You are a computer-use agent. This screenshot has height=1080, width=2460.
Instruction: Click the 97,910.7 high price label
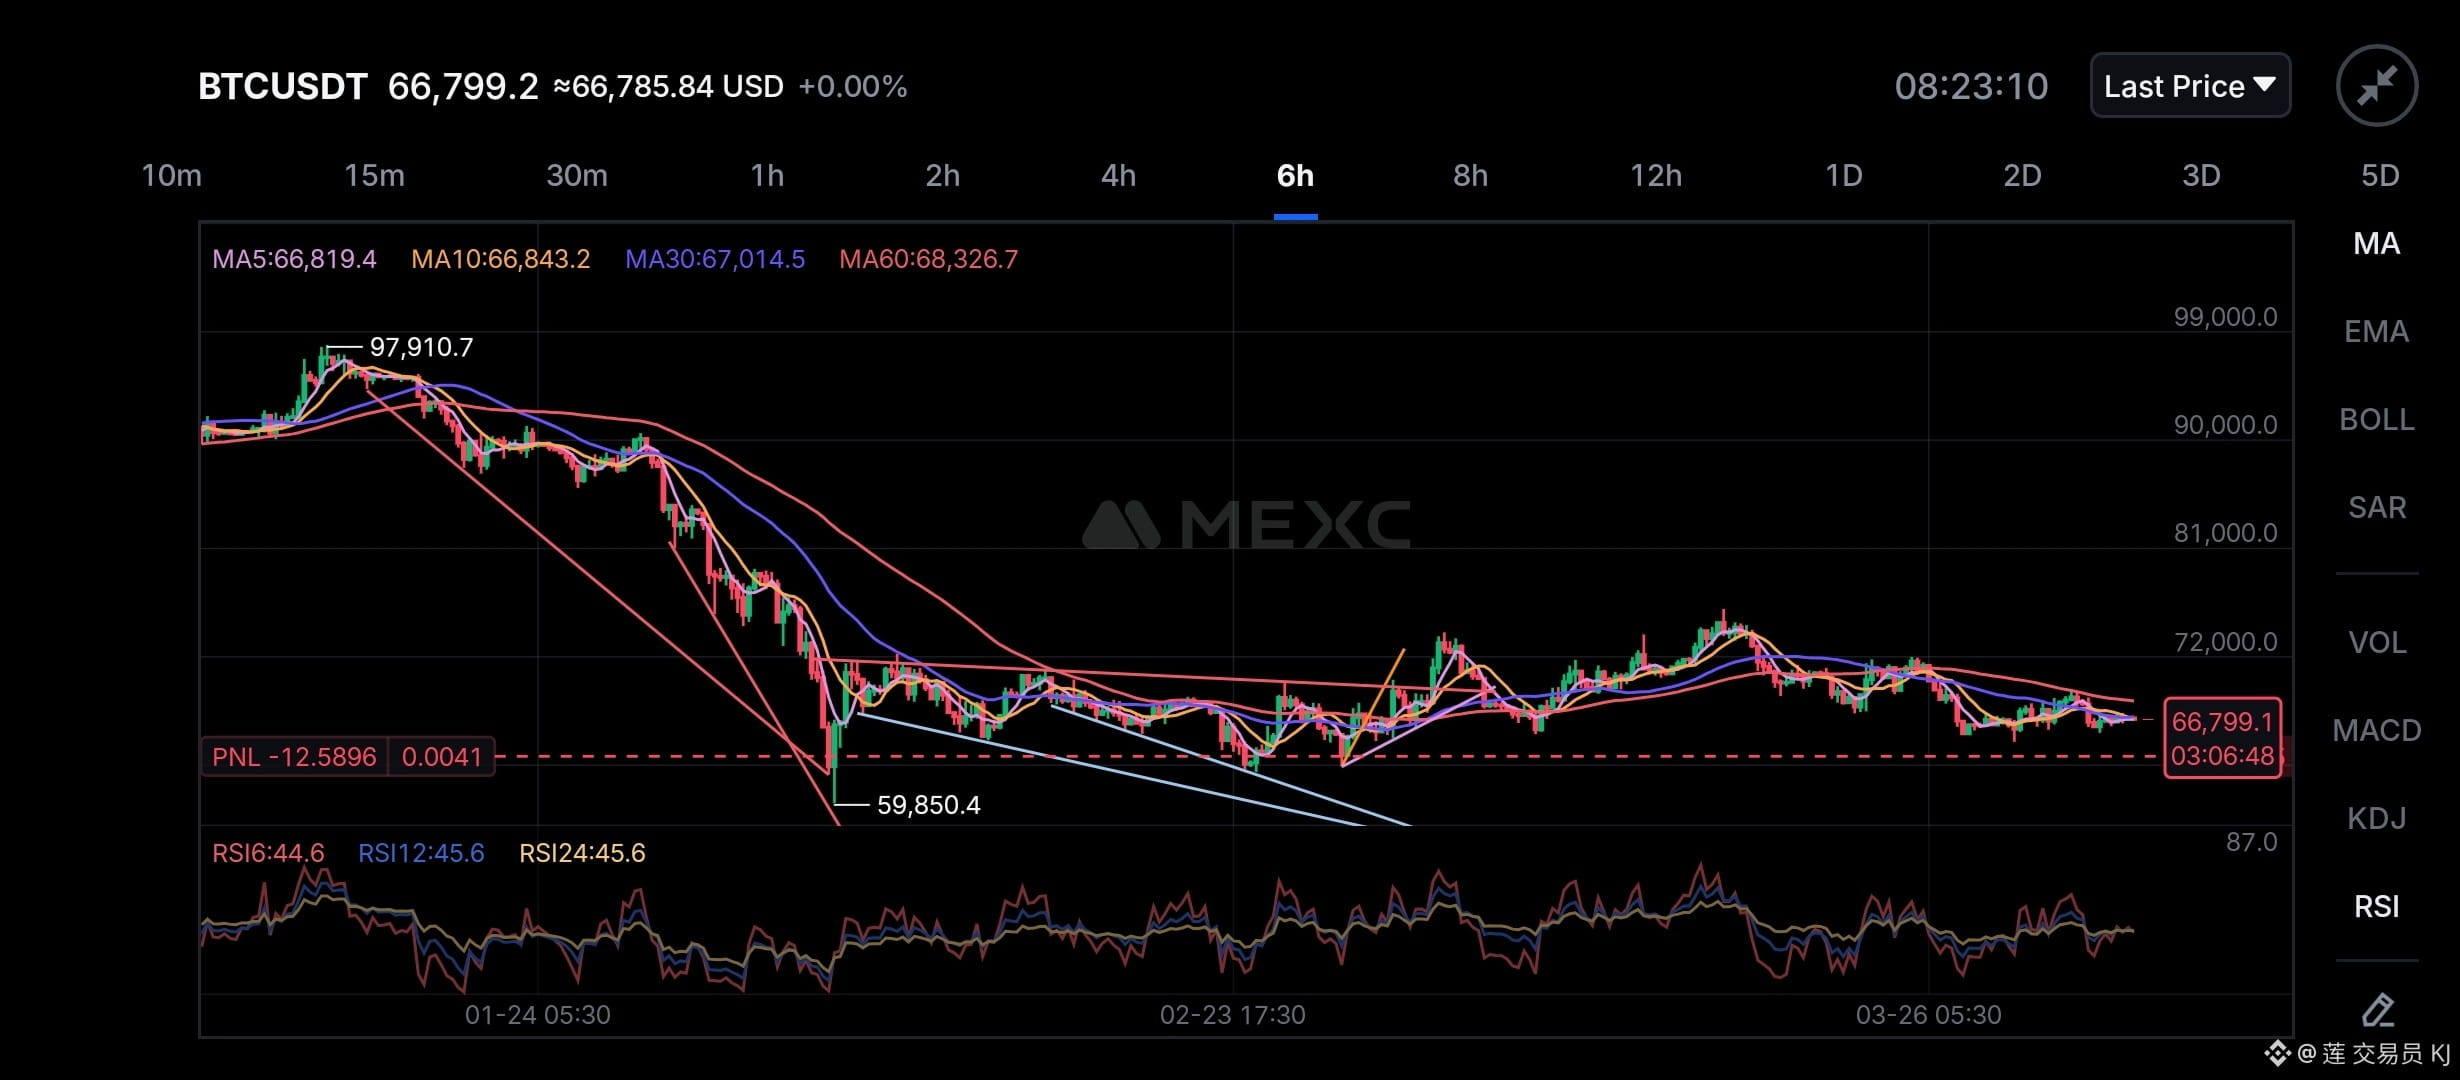point(421,348)
